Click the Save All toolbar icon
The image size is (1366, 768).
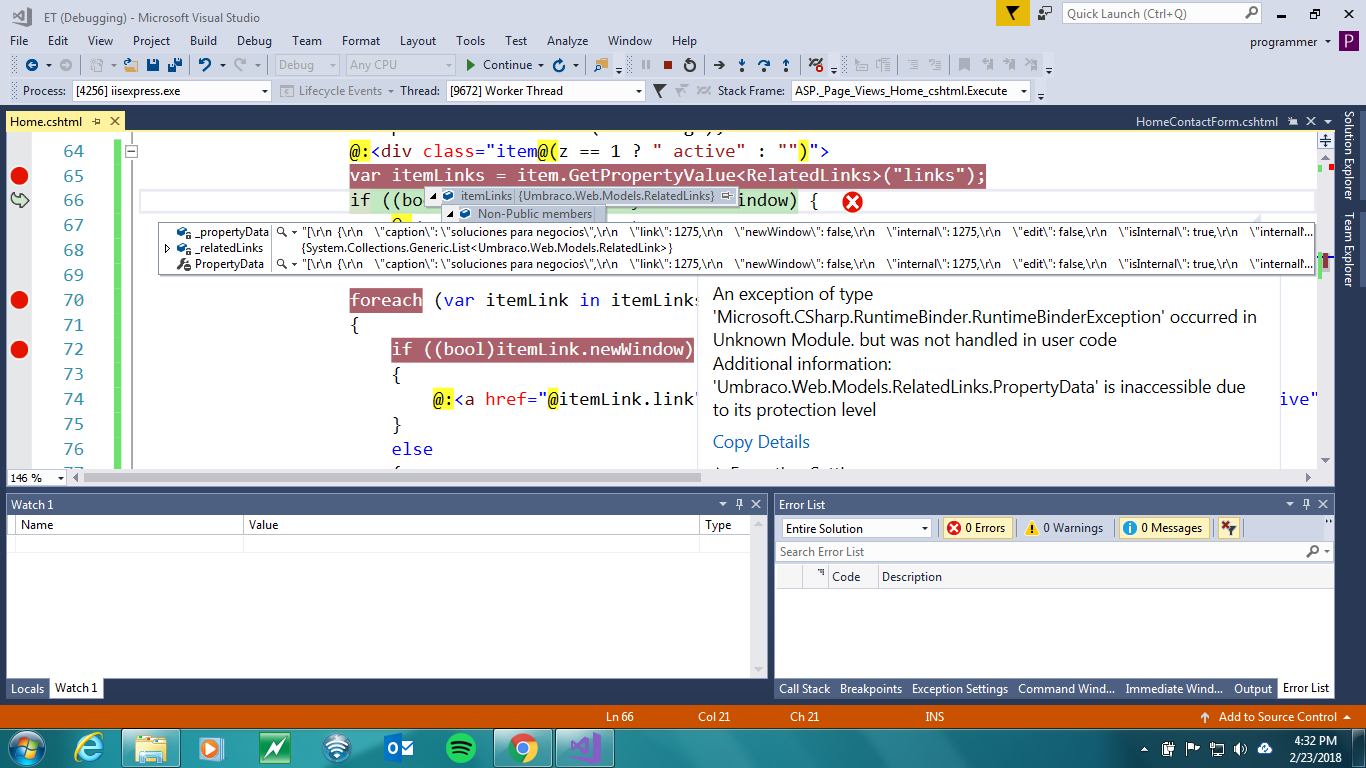pos(175,65)
